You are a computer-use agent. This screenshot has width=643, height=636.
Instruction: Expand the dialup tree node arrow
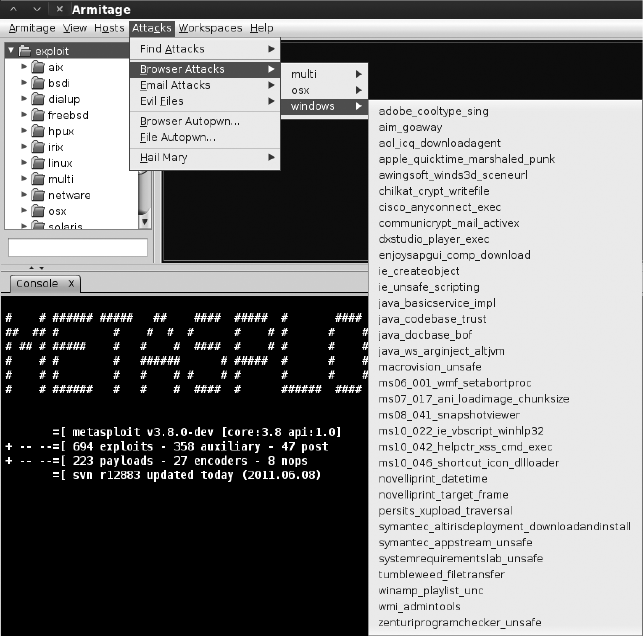(24, 98)
